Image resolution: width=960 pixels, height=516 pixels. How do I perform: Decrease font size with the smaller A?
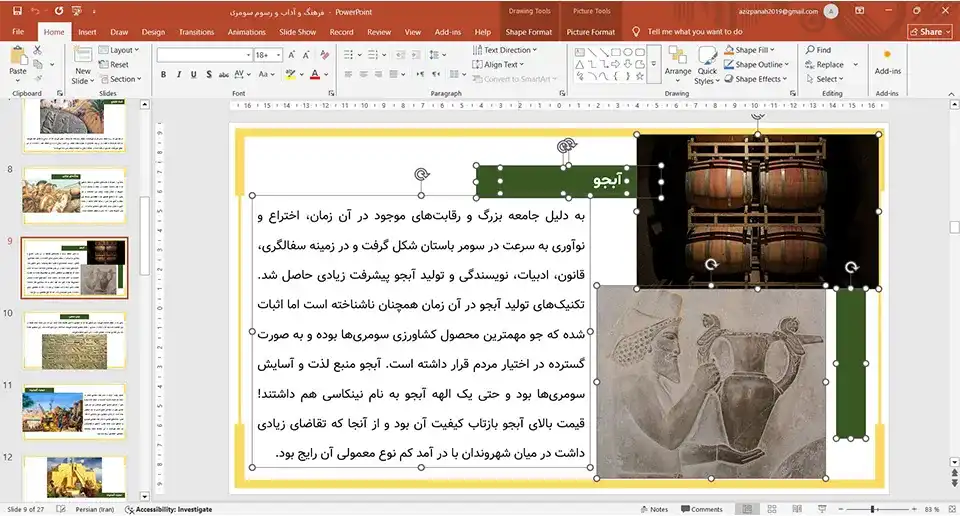coord(306,54)
